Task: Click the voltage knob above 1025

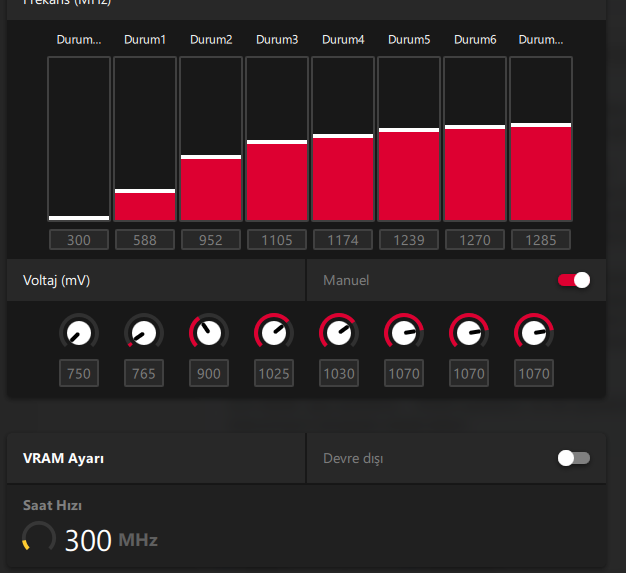Action: [274, 332]
